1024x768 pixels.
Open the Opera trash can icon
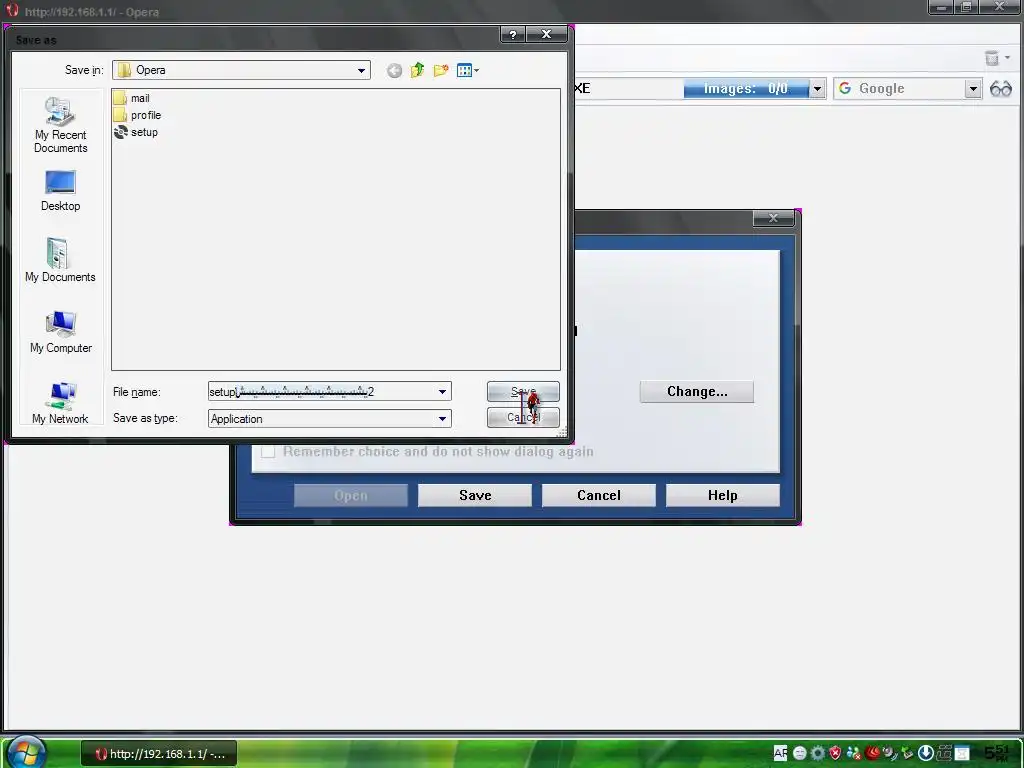[x=991, y=58]
